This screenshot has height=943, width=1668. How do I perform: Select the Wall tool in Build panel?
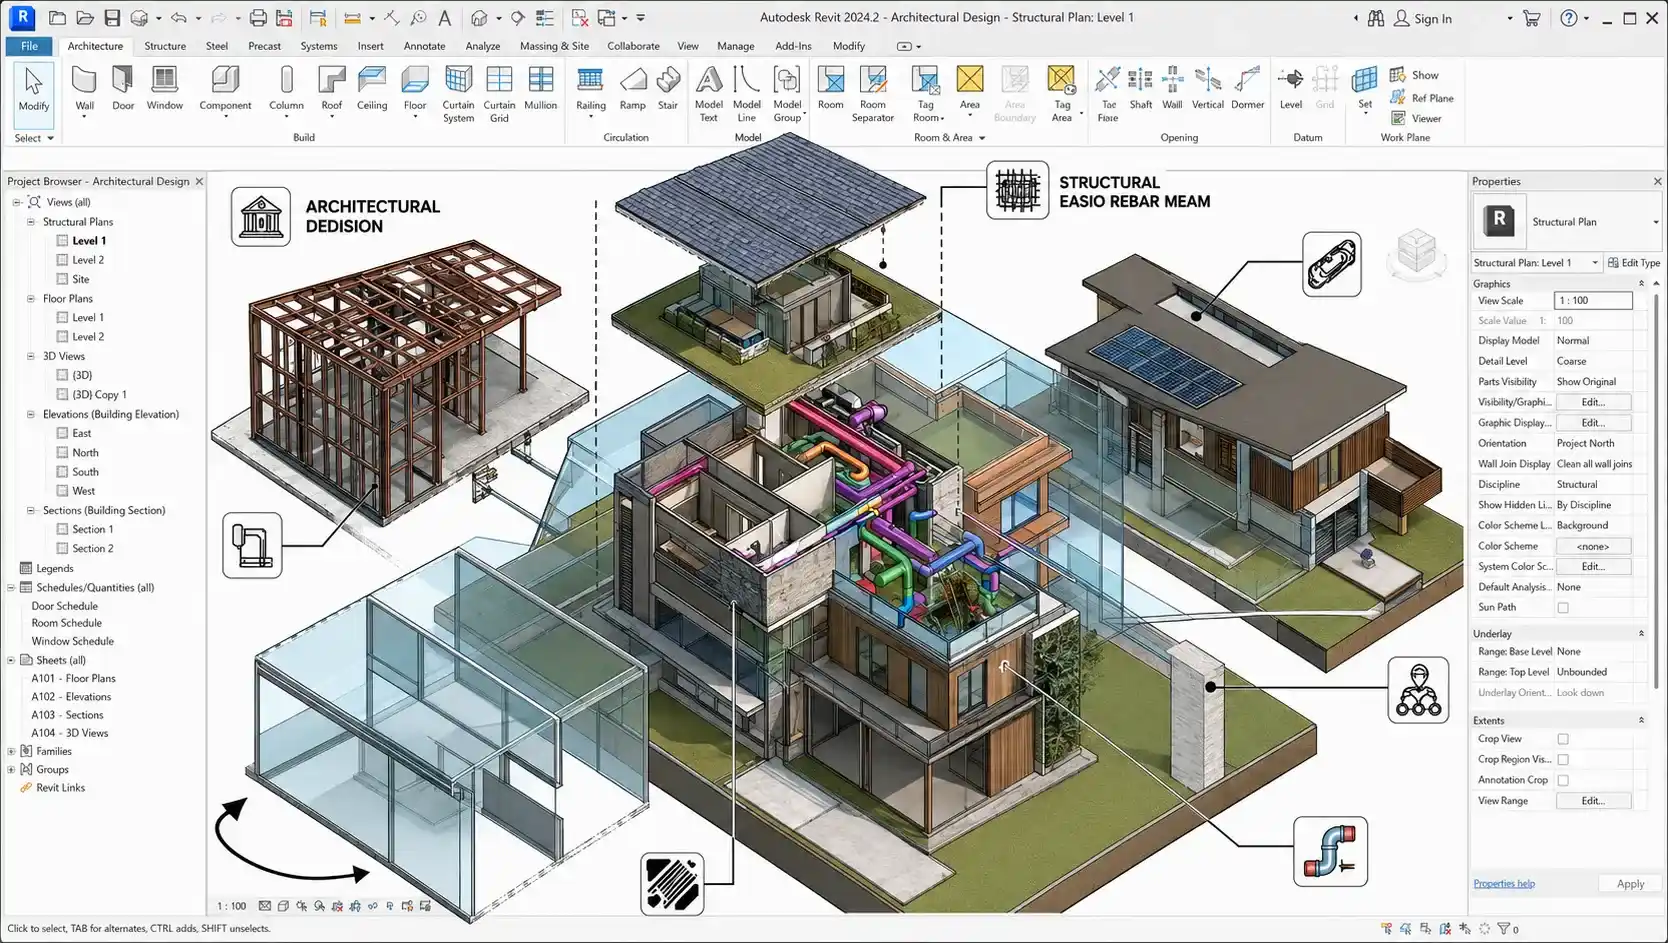(84, 90)
